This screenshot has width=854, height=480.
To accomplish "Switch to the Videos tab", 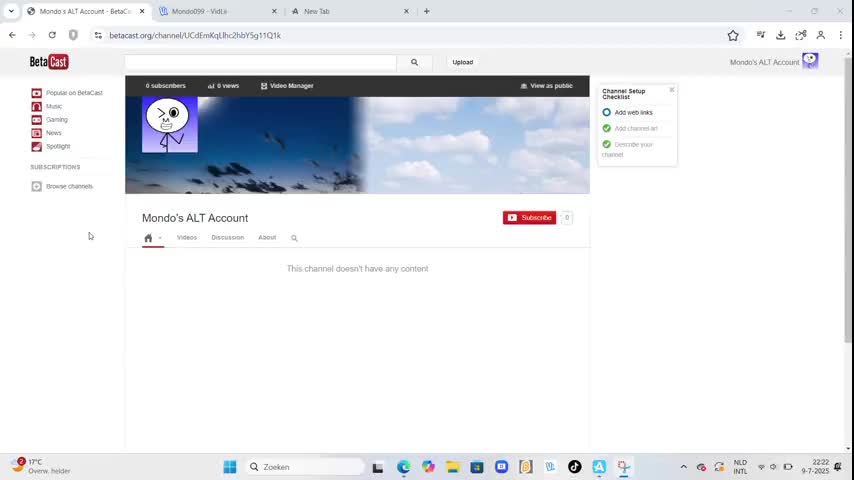I will 187,238.
